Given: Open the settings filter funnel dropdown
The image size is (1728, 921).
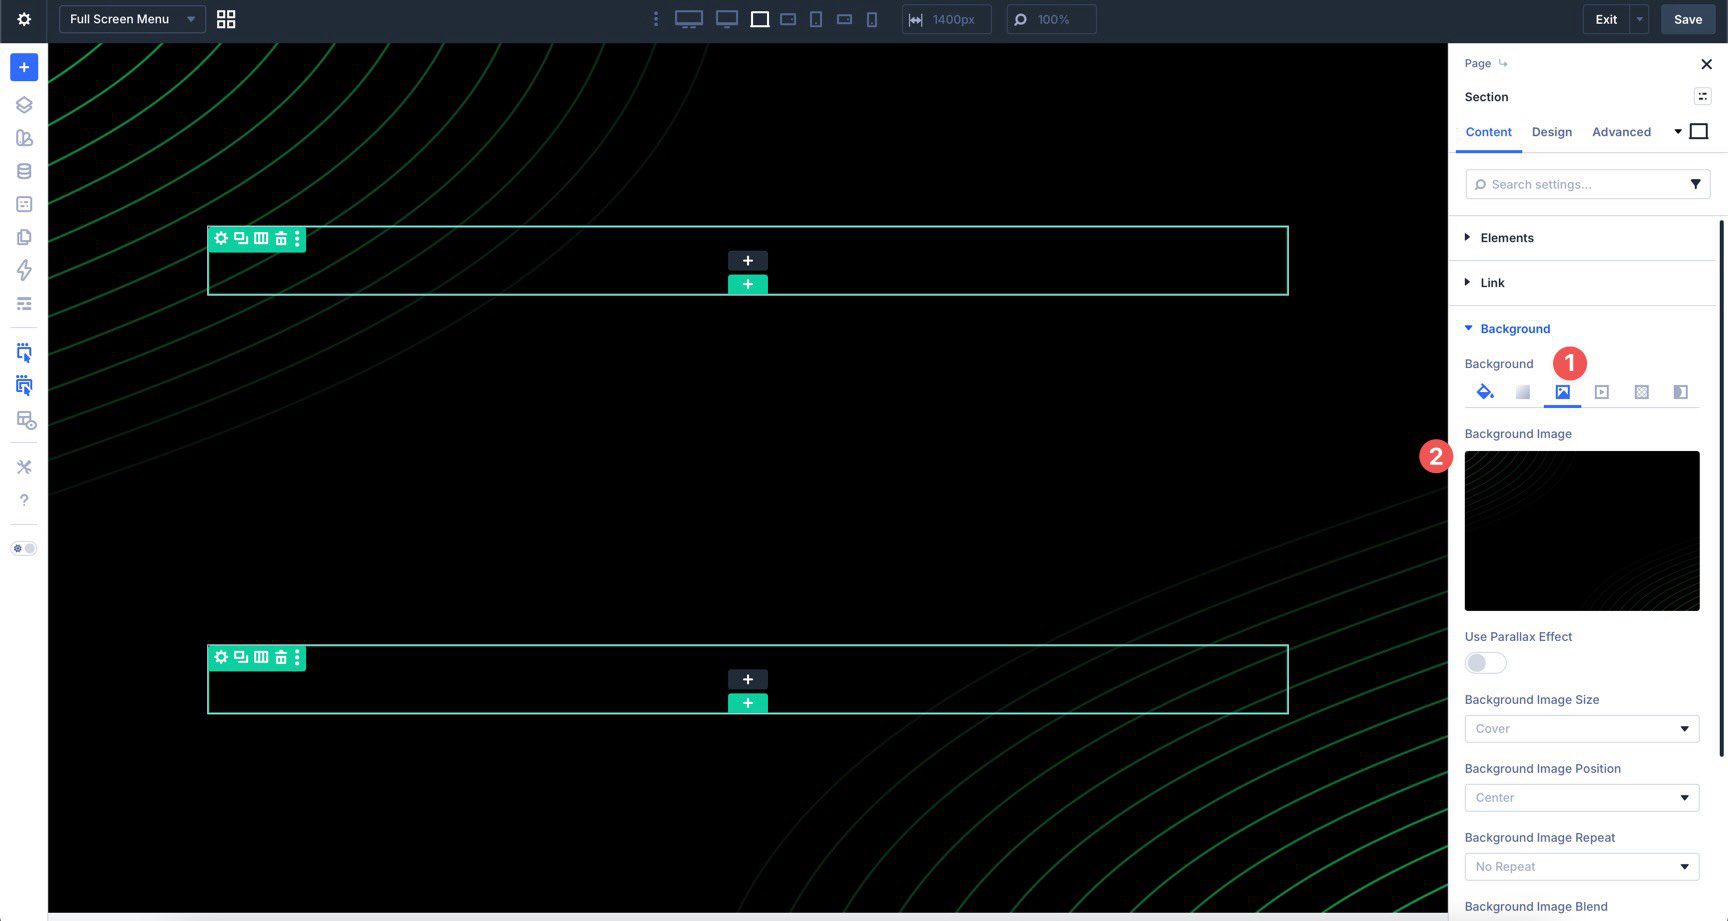Looking at the screenshot, I should (x=1696, y=184).
